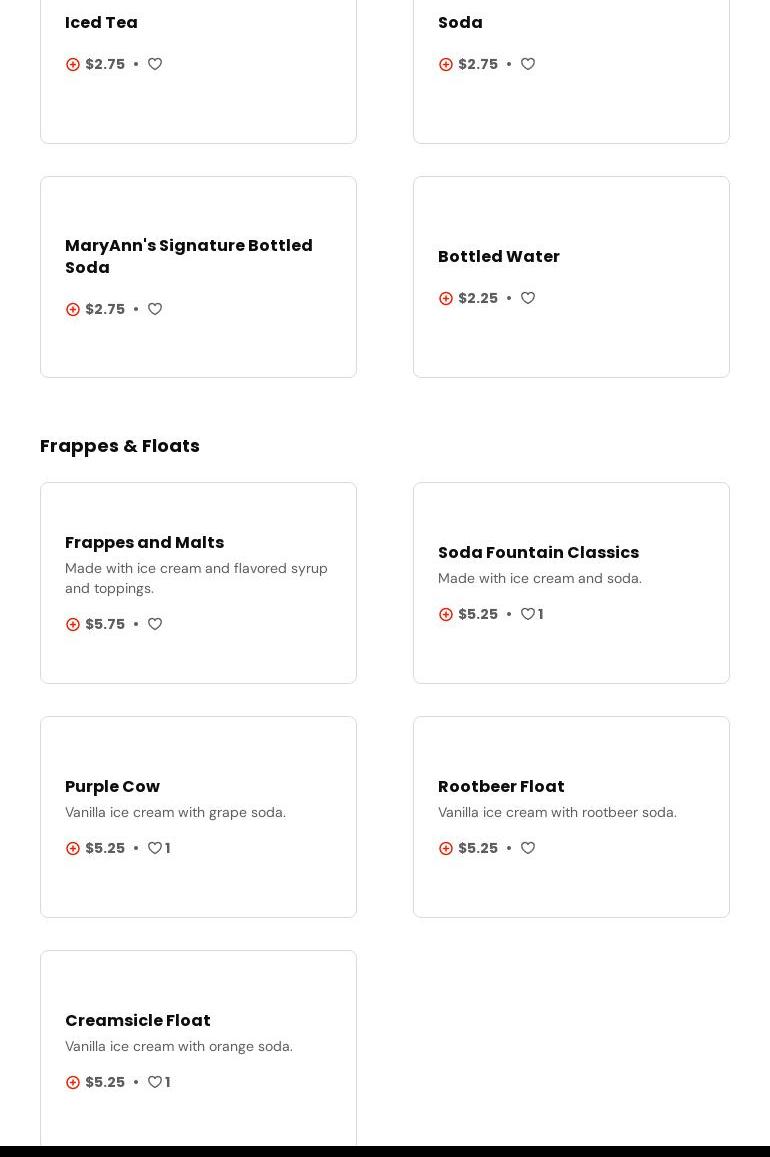
Task: Add Purple Cow with the plus icon
Action: (73, 848)
